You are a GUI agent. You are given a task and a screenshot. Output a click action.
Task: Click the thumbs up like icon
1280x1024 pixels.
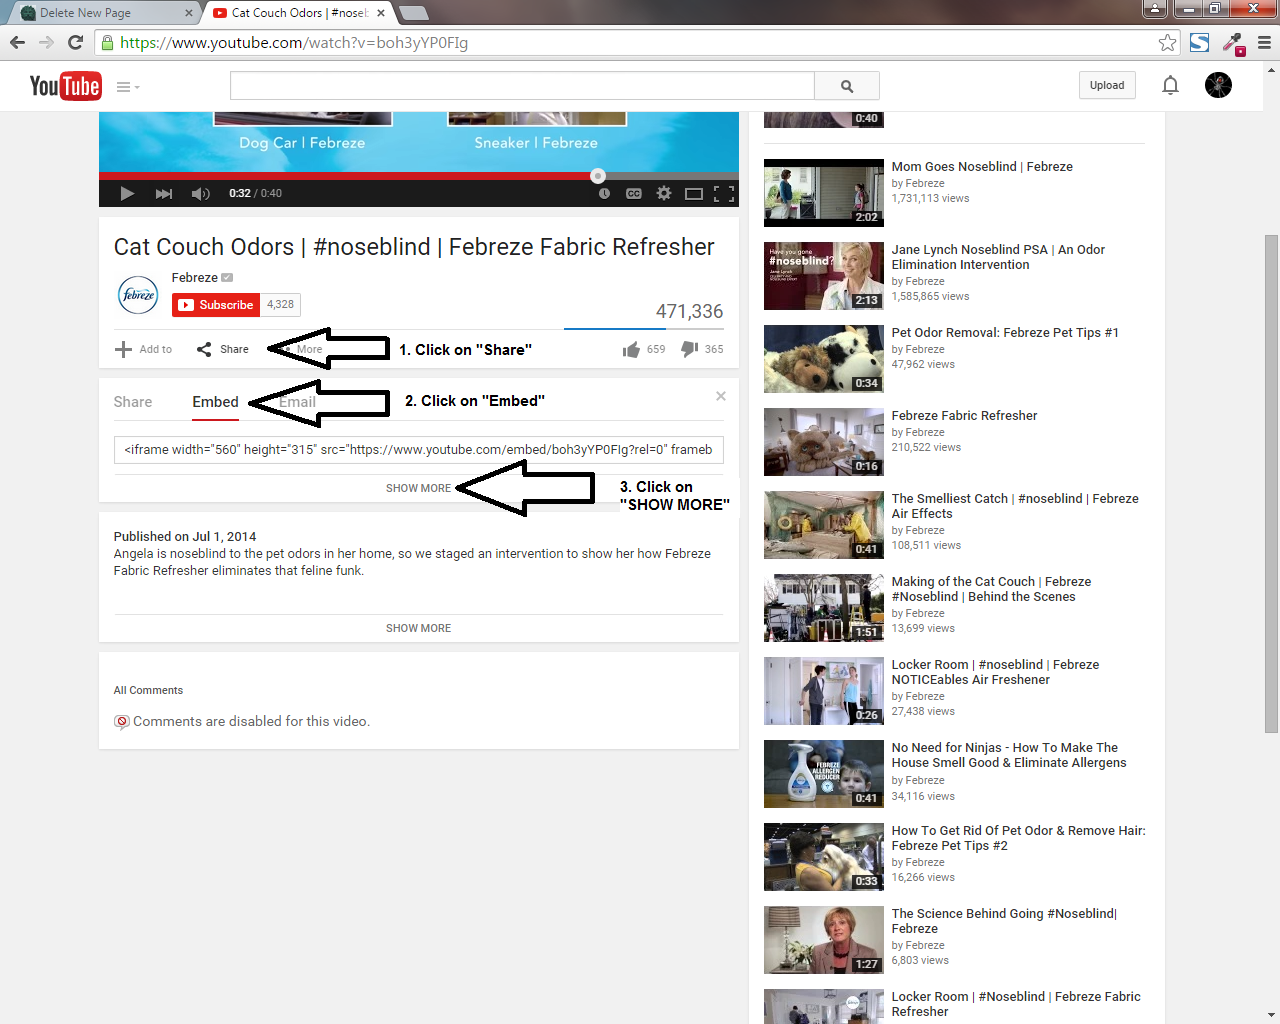click(x=631, y=349)
